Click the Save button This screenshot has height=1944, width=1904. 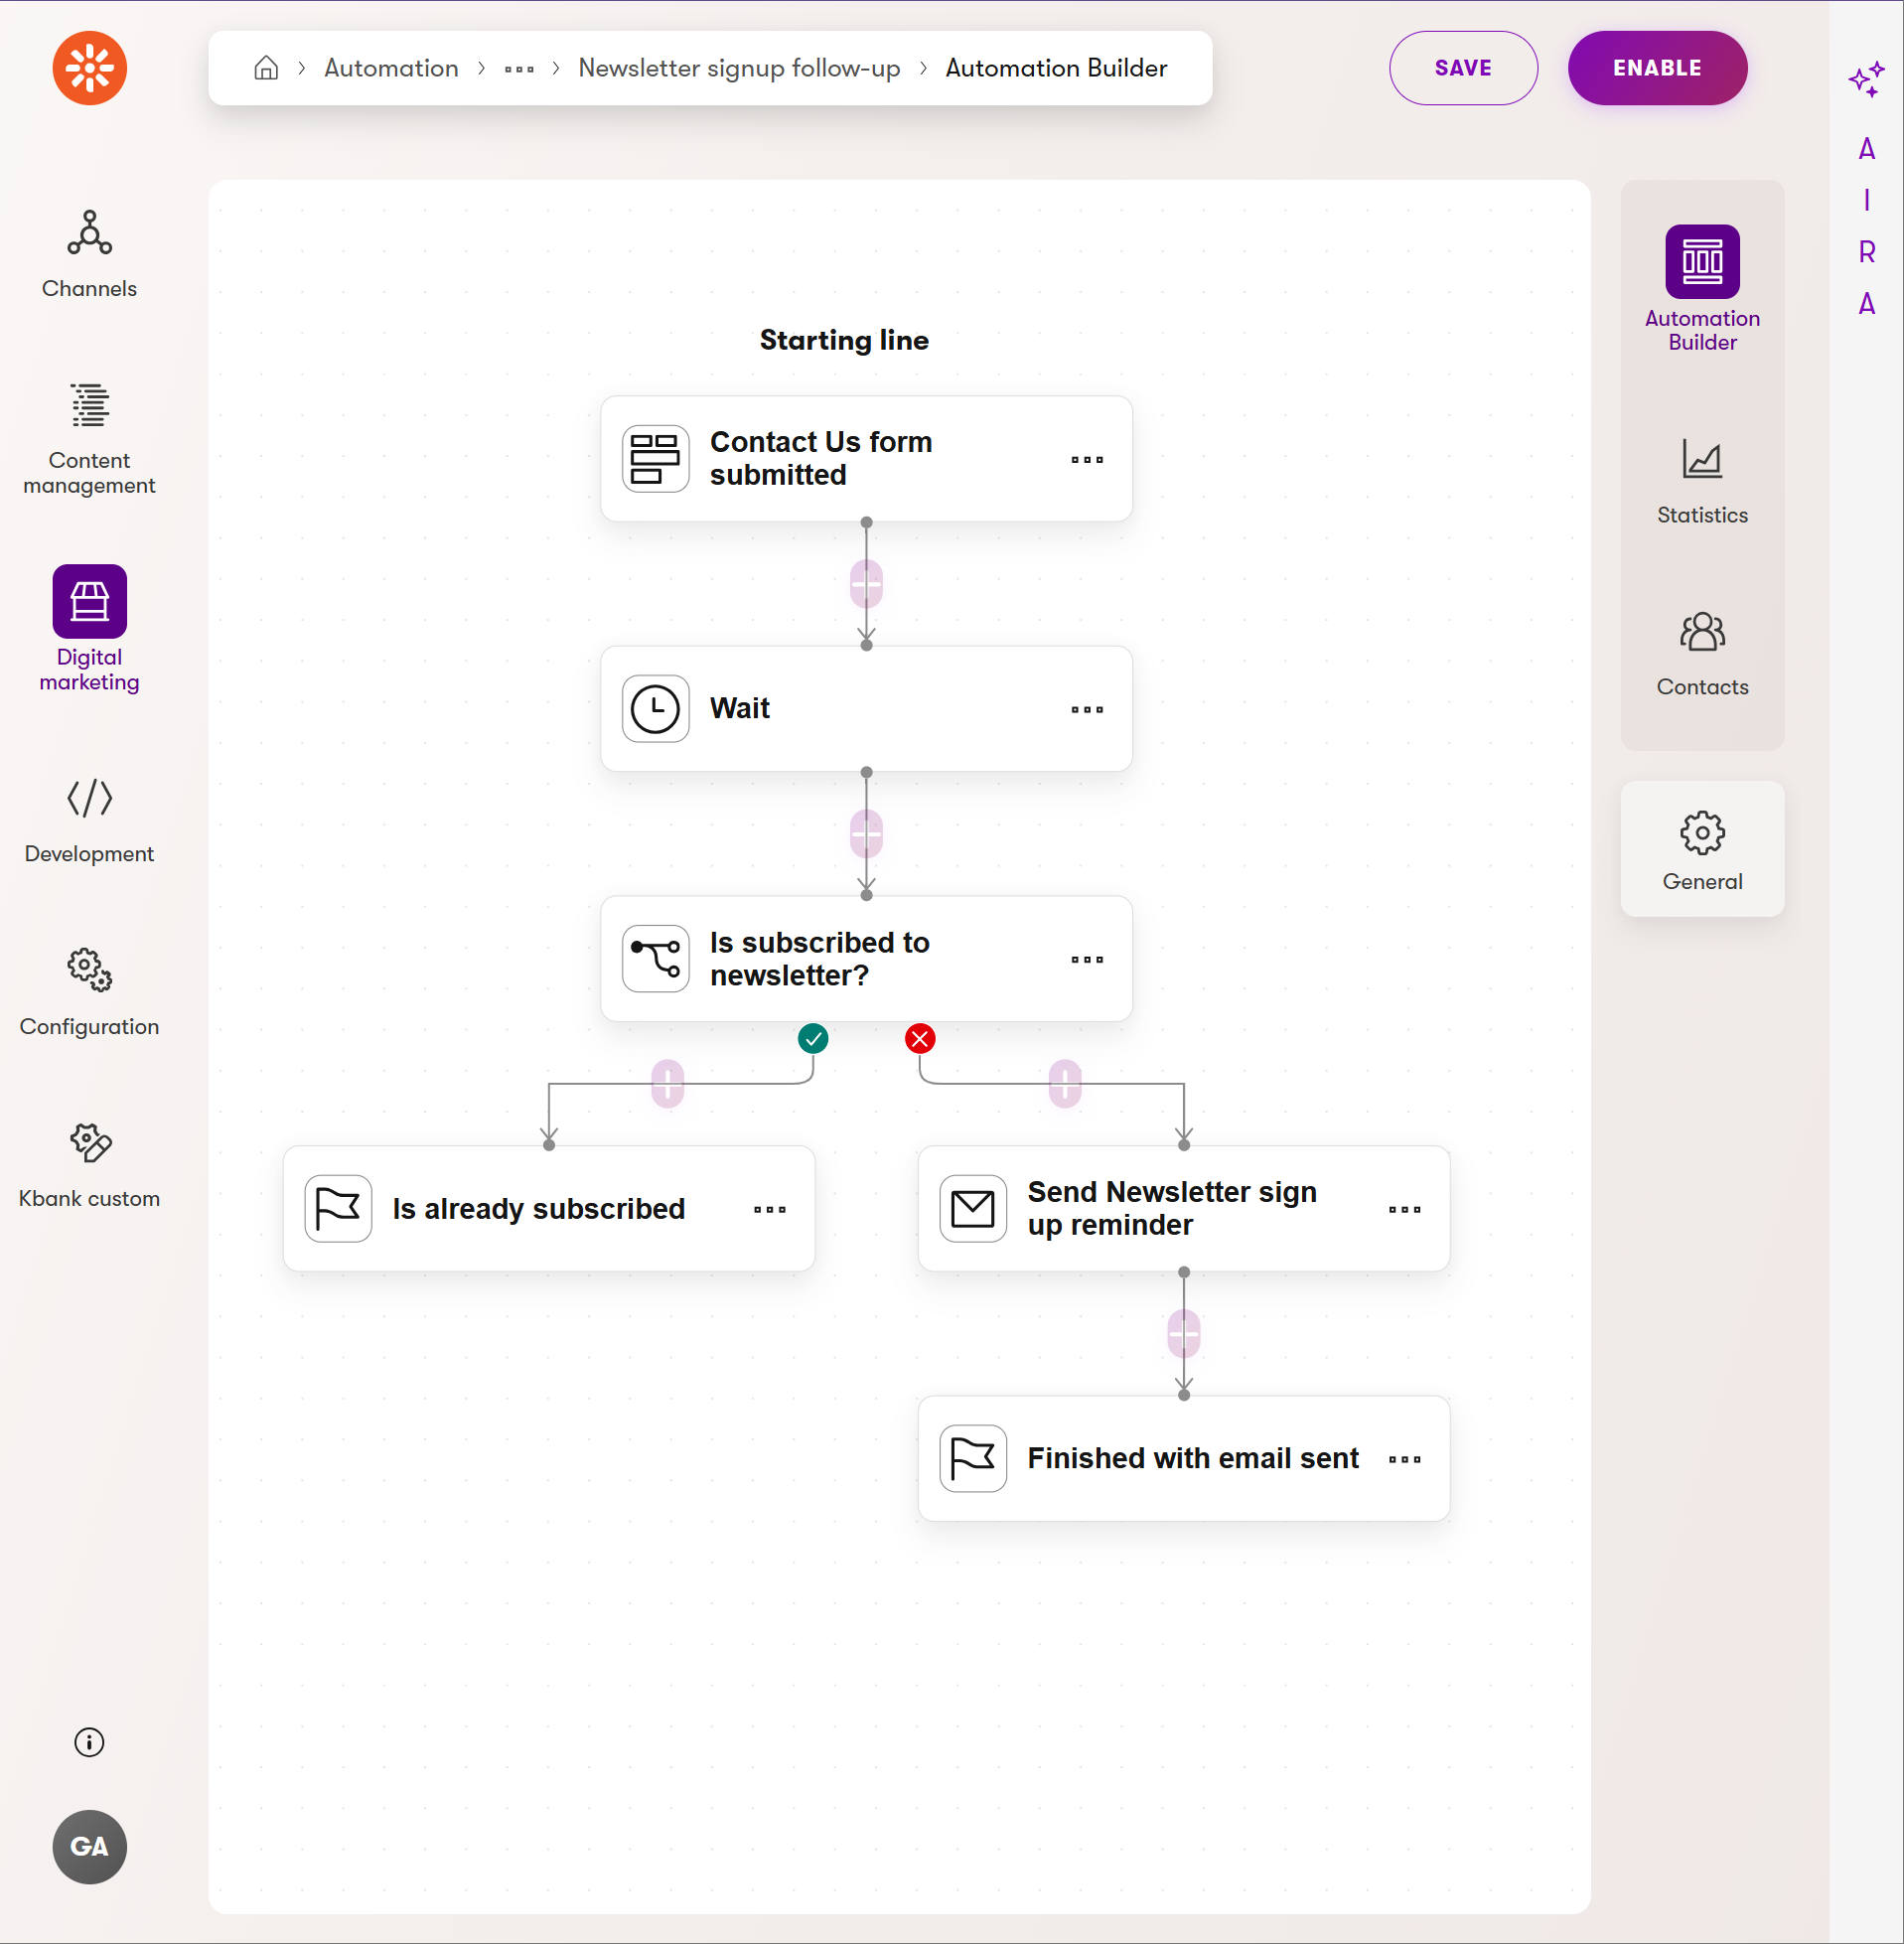1462,68
